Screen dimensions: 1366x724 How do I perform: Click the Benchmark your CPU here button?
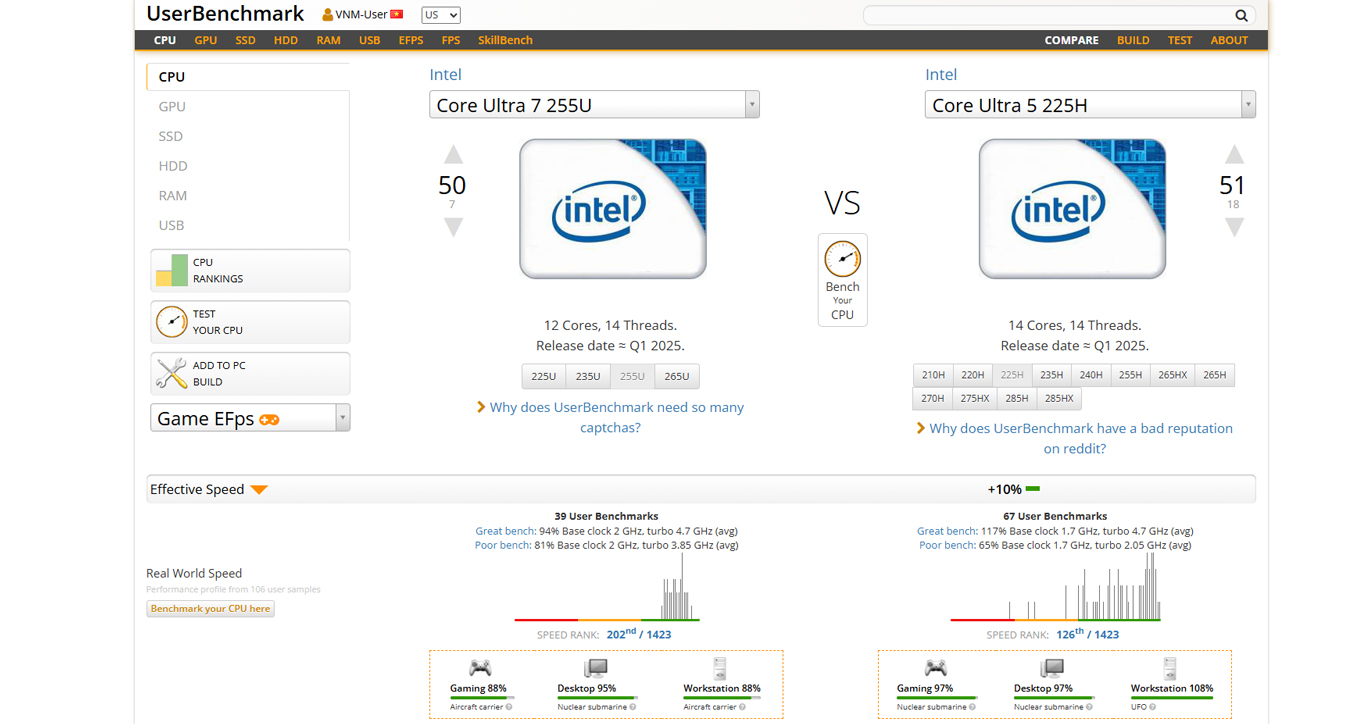209,608
